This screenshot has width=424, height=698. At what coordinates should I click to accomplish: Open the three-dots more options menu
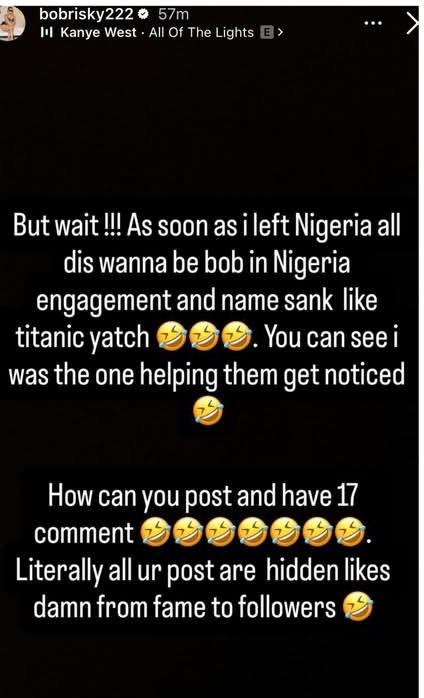[373, 22]
